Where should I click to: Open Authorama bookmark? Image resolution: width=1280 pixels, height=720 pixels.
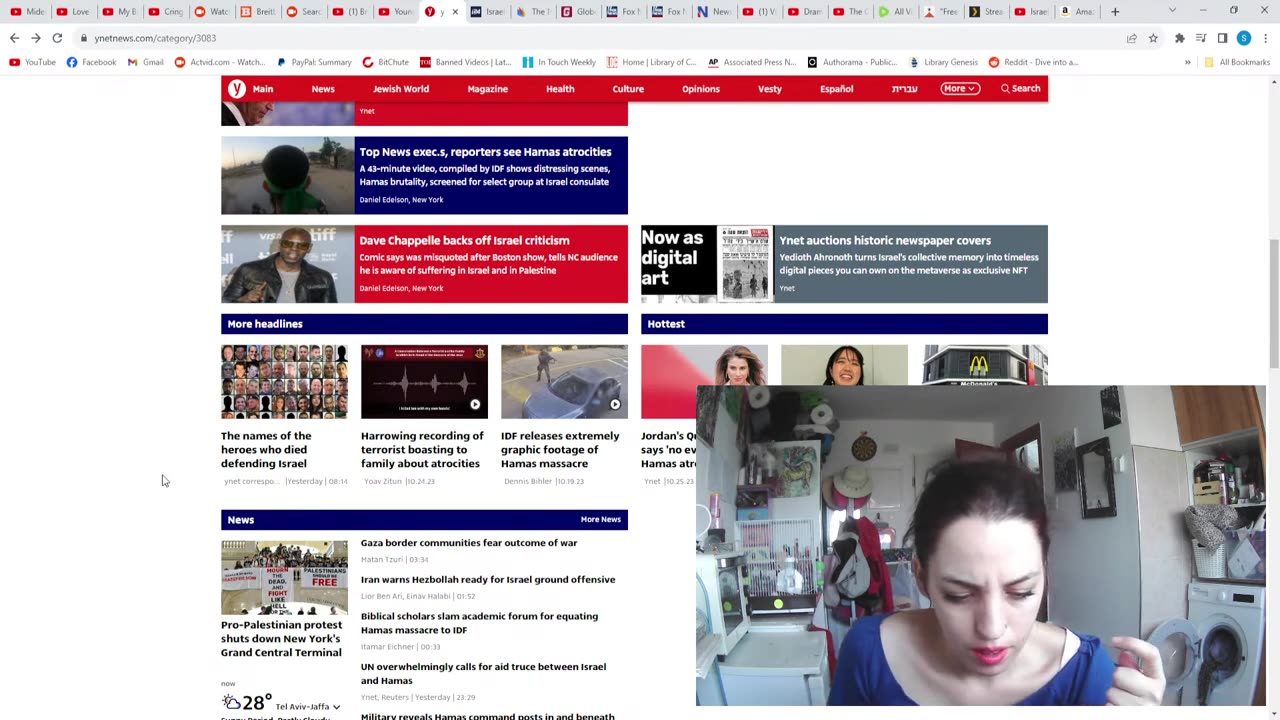coord(852,62)
